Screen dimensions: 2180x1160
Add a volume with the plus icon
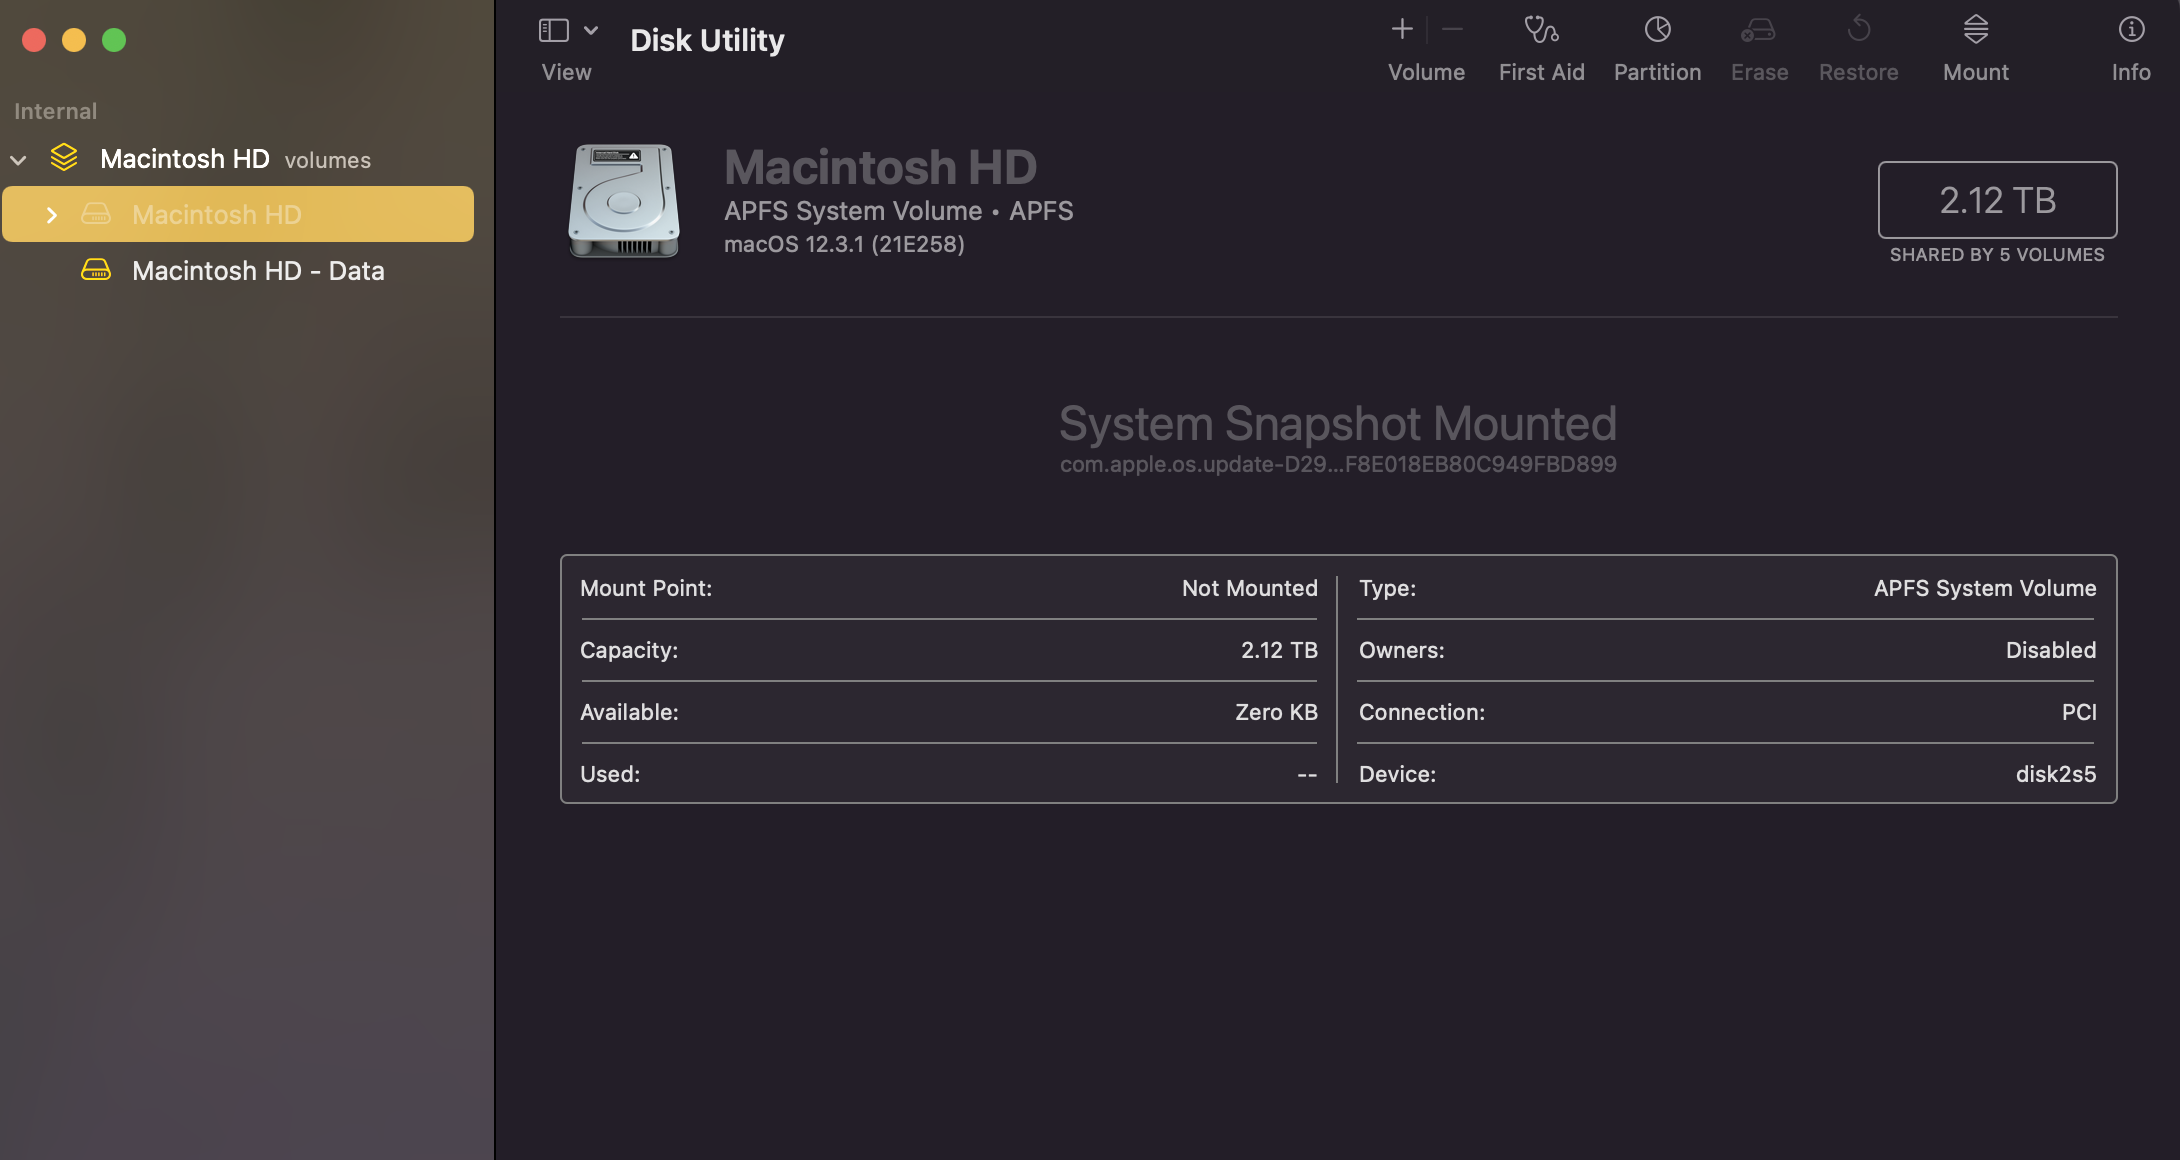1402,30
